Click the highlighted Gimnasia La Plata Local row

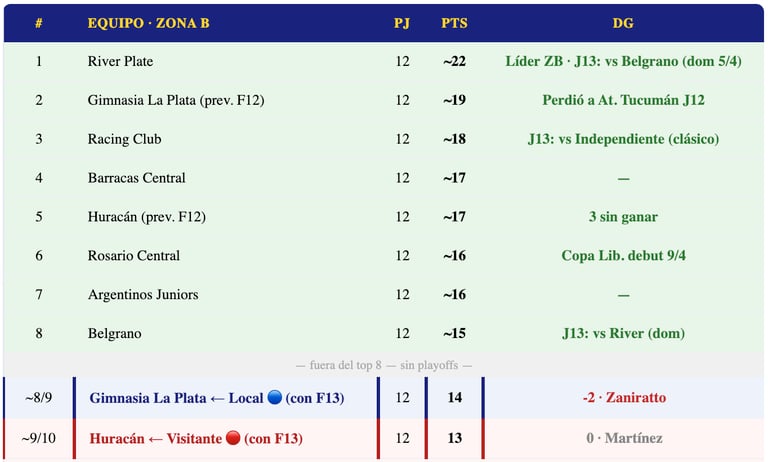[x=384, y=397]
